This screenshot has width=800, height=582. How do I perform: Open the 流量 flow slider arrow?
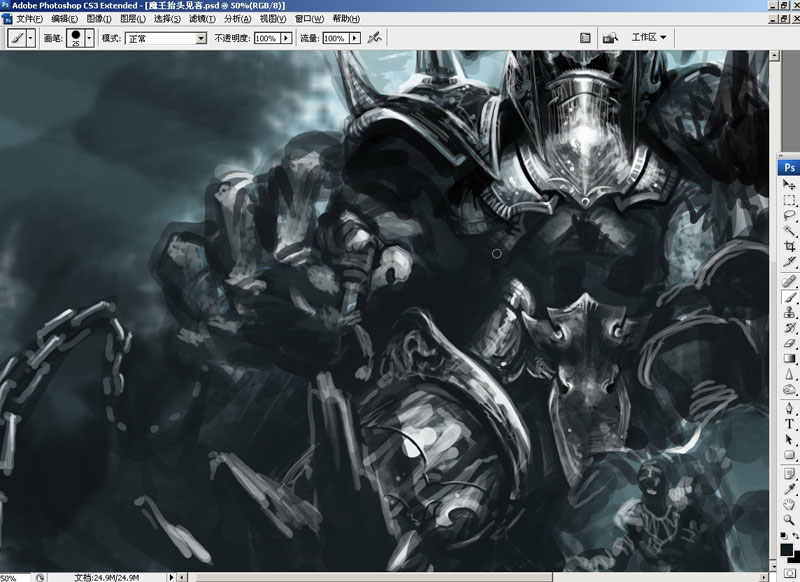355,38
